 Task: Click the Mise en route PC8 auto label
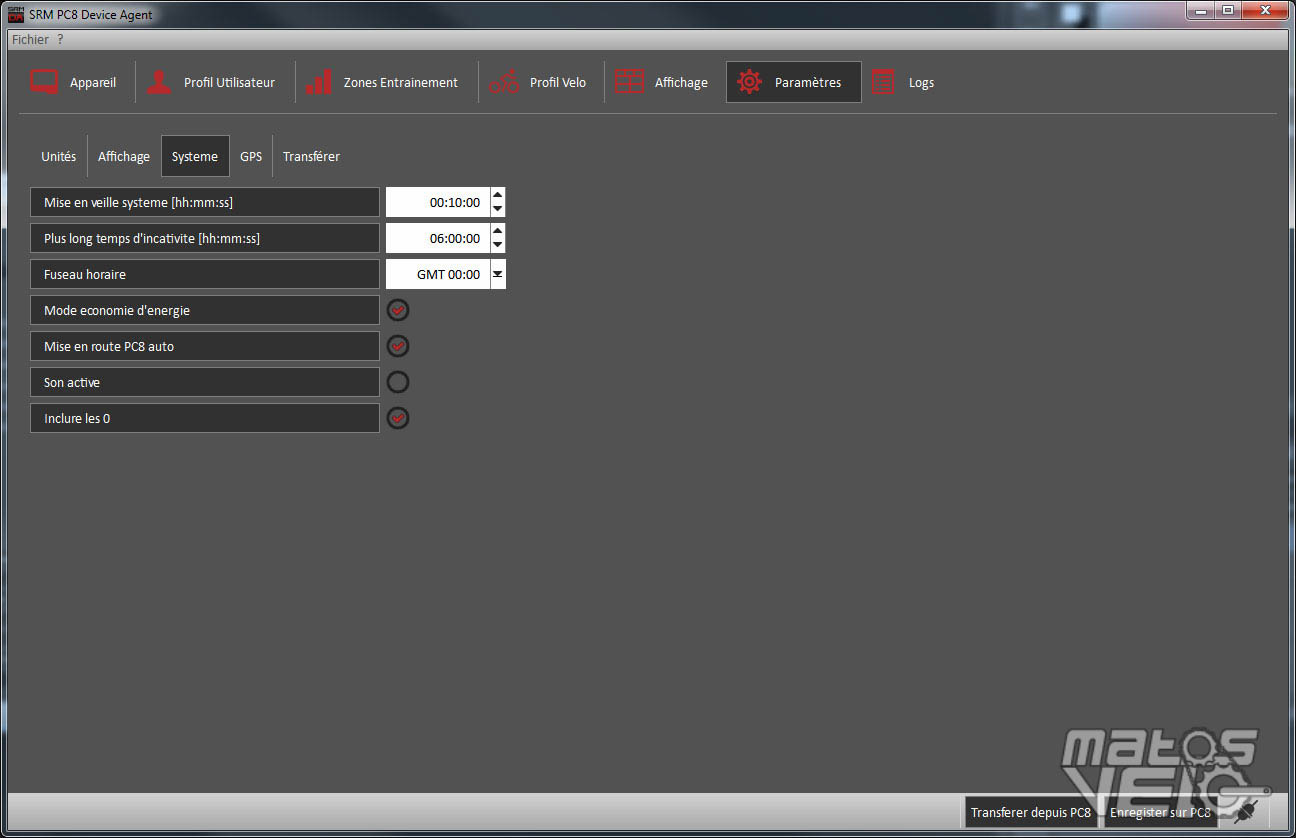[205, 346]
